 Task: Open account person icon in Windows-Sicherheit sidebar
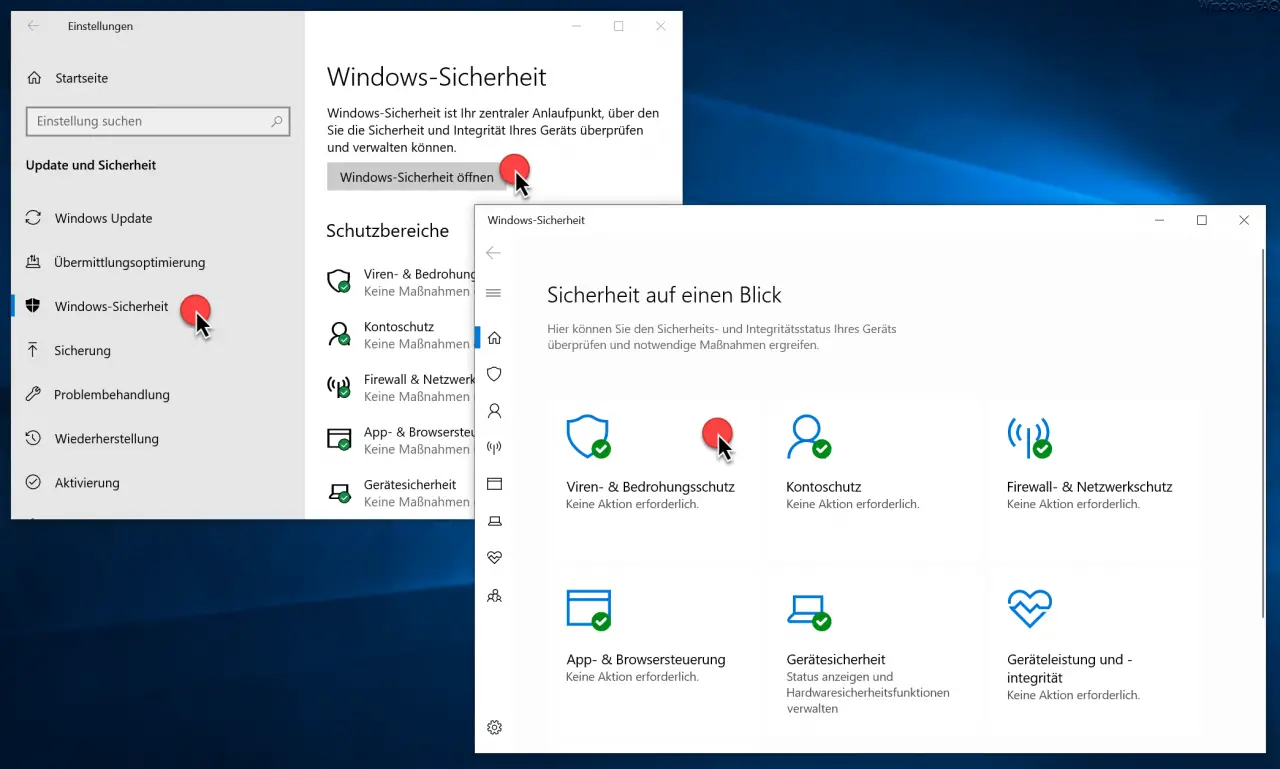(493, 411)
